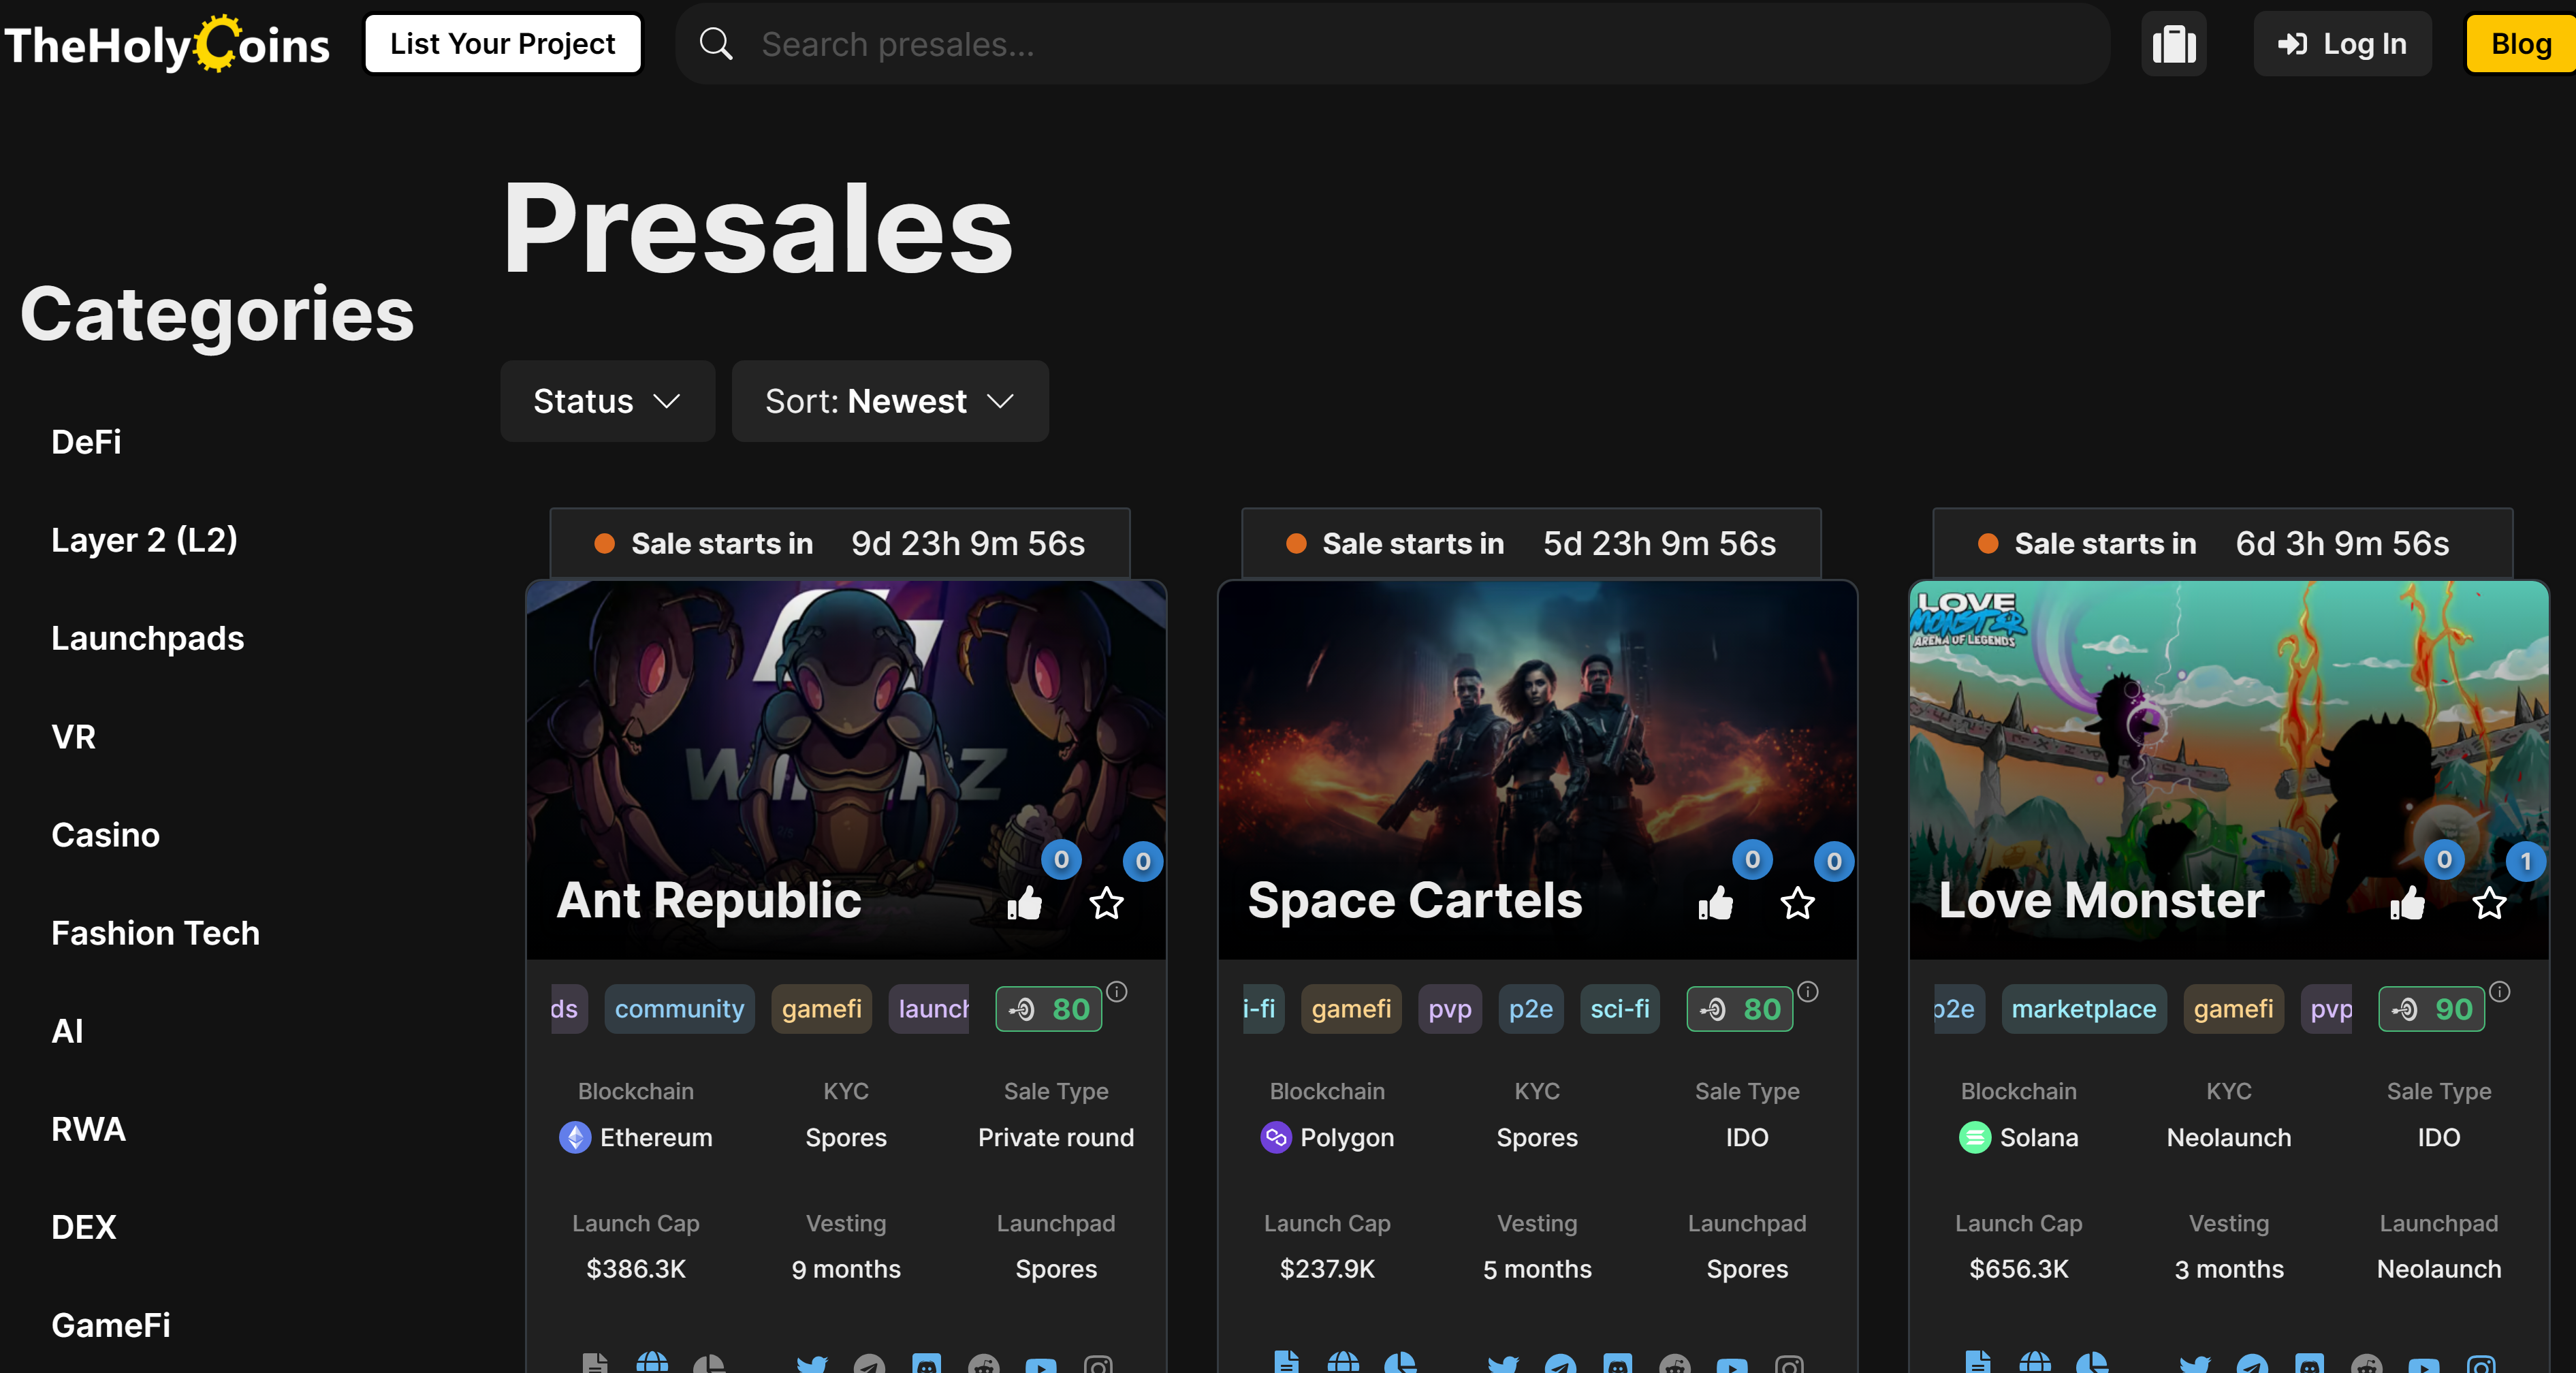Open the Sort: Newest dropdown
Viewport: 2576px width, 1373px height.
(890, 401)
